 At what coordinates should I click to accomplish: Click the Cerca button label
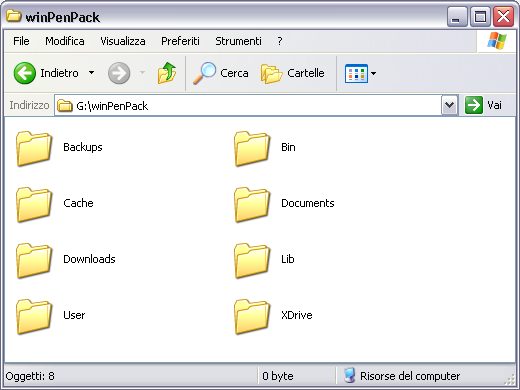[x=234, y=73]
